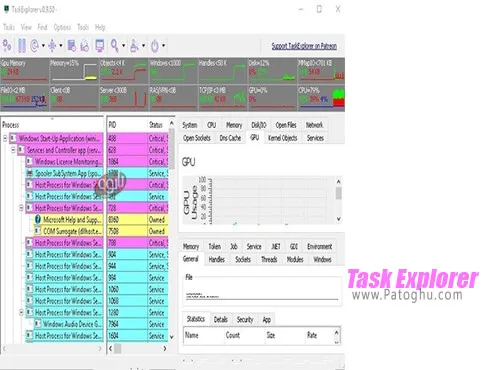The image size is (485, 370).
Task: Click the Windows Audio Device Graph process icon
Action: [38, 324]
